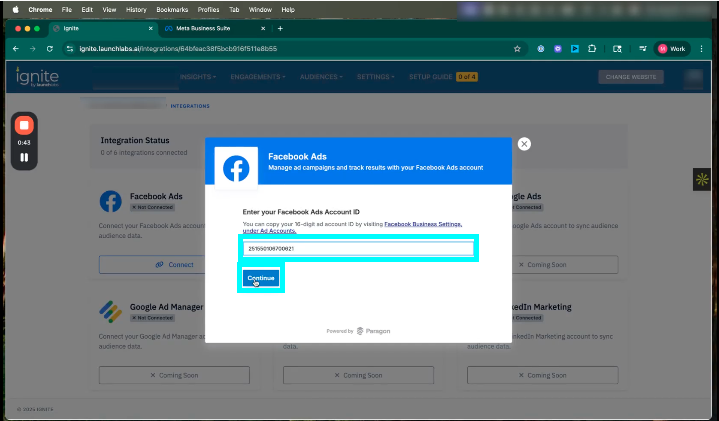This screenshot has height=421, width=719.
Task: Open the Help menu
Action: click(x=288, y=10)
